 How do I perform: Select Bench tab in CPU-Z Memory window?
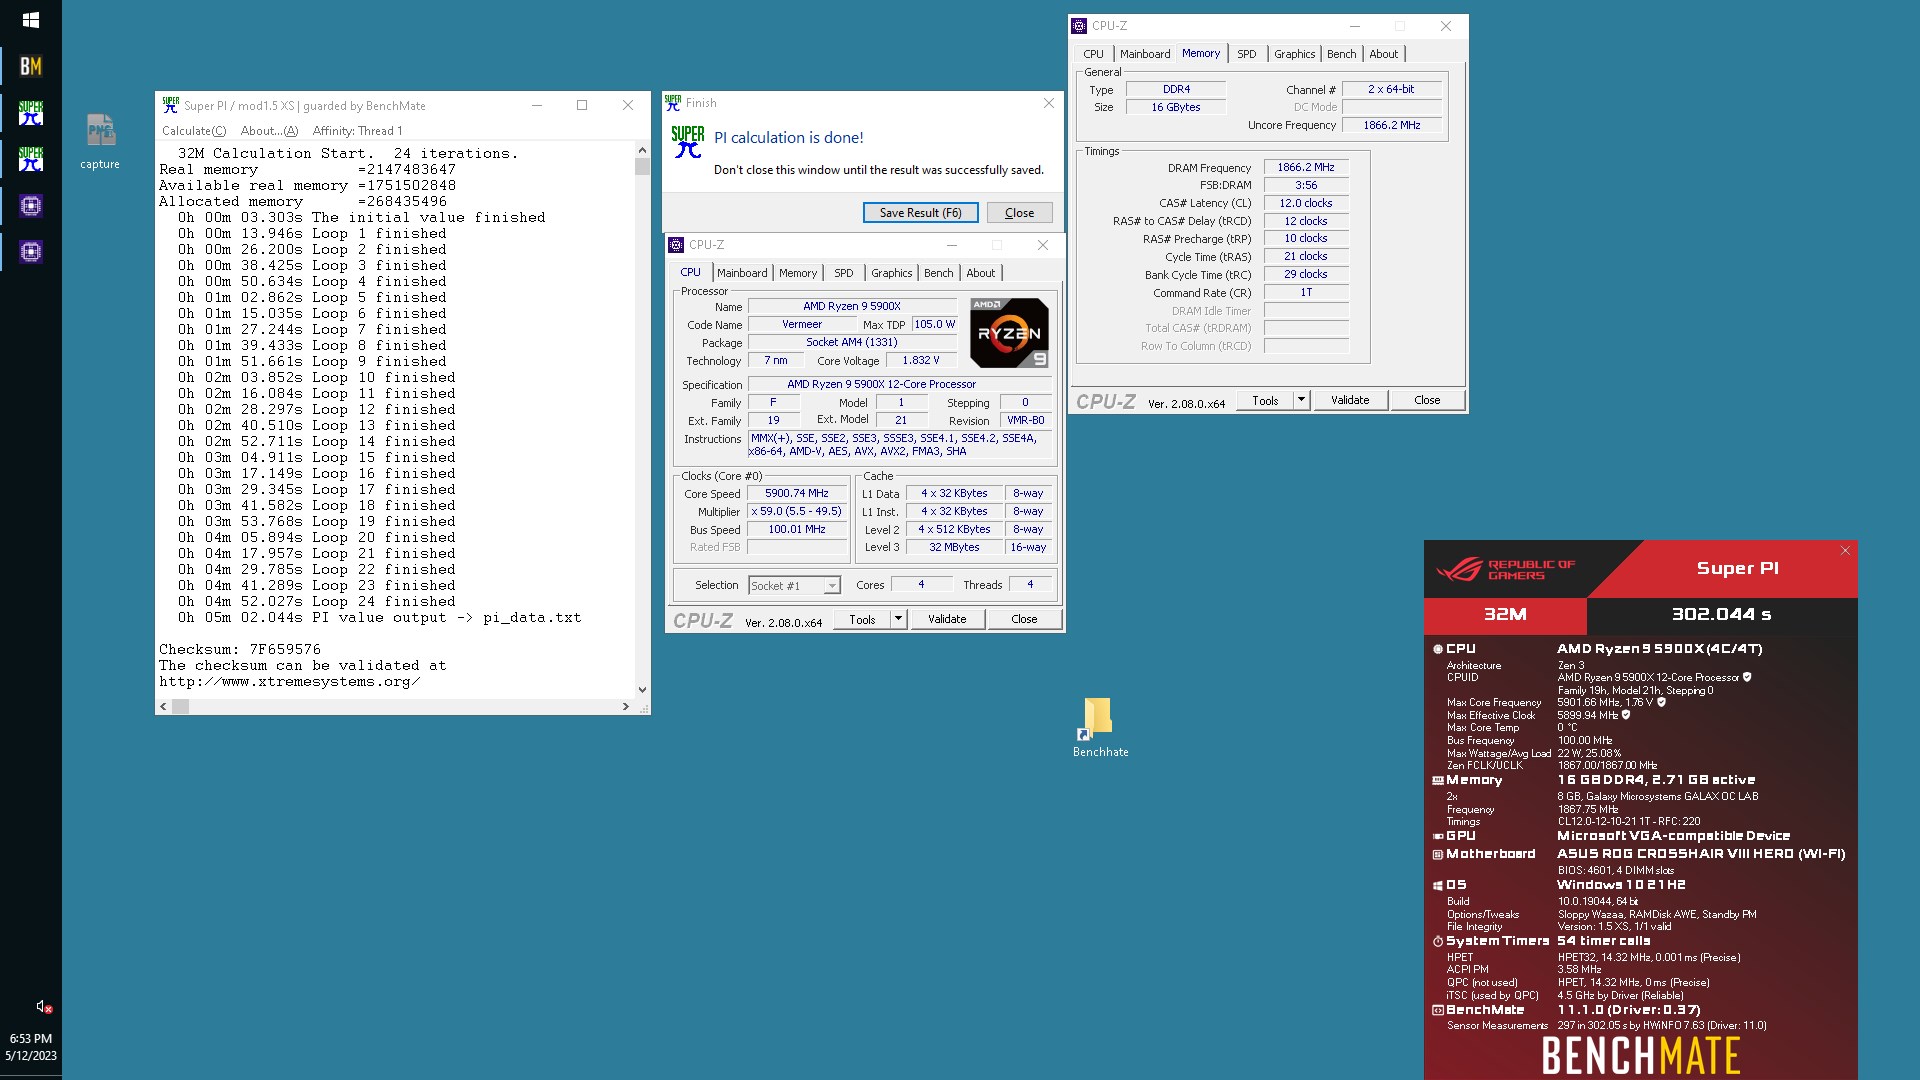(x=1341, y=54)
